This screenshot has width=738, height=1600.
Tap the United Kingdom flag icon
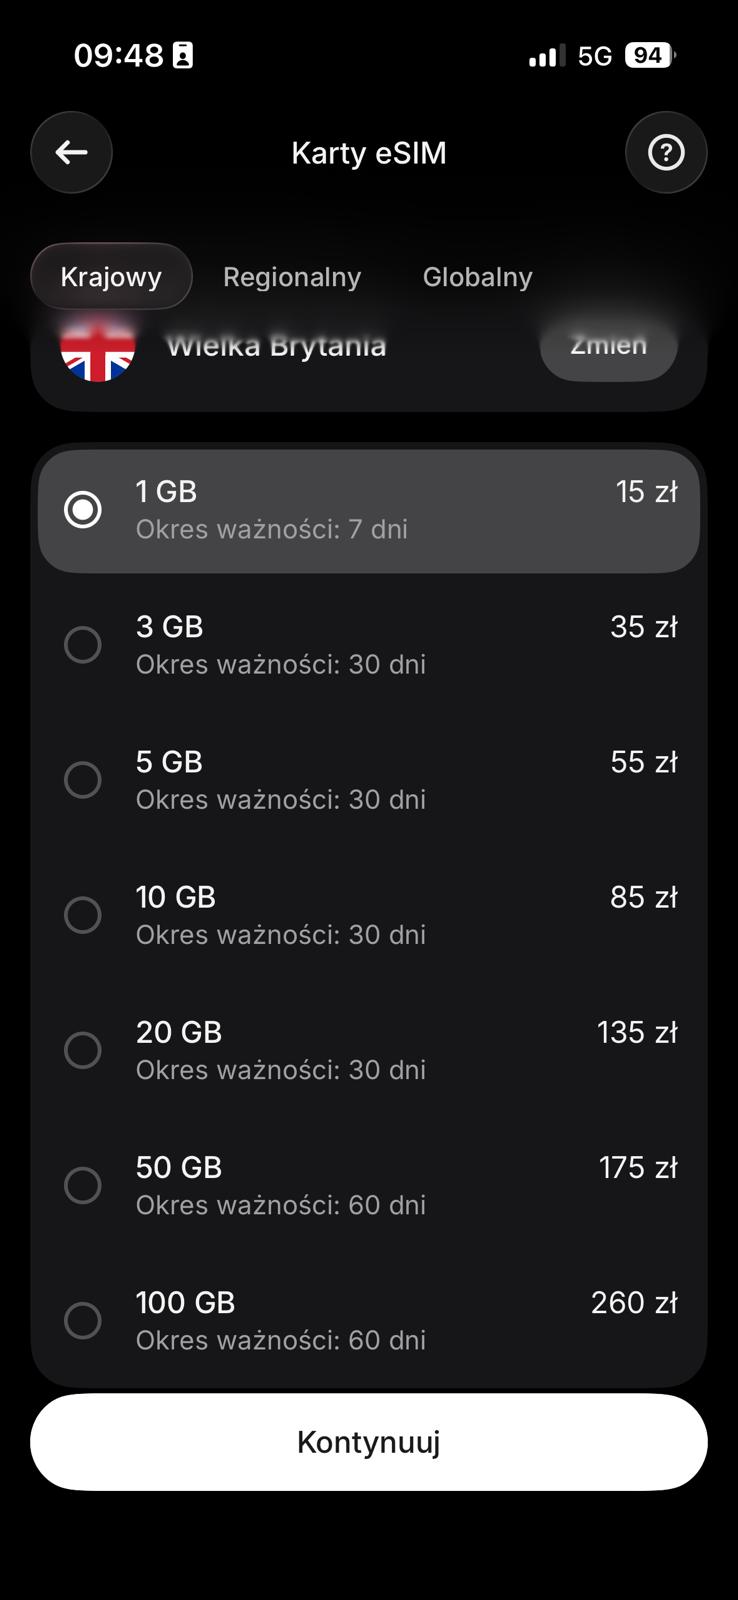98,350
